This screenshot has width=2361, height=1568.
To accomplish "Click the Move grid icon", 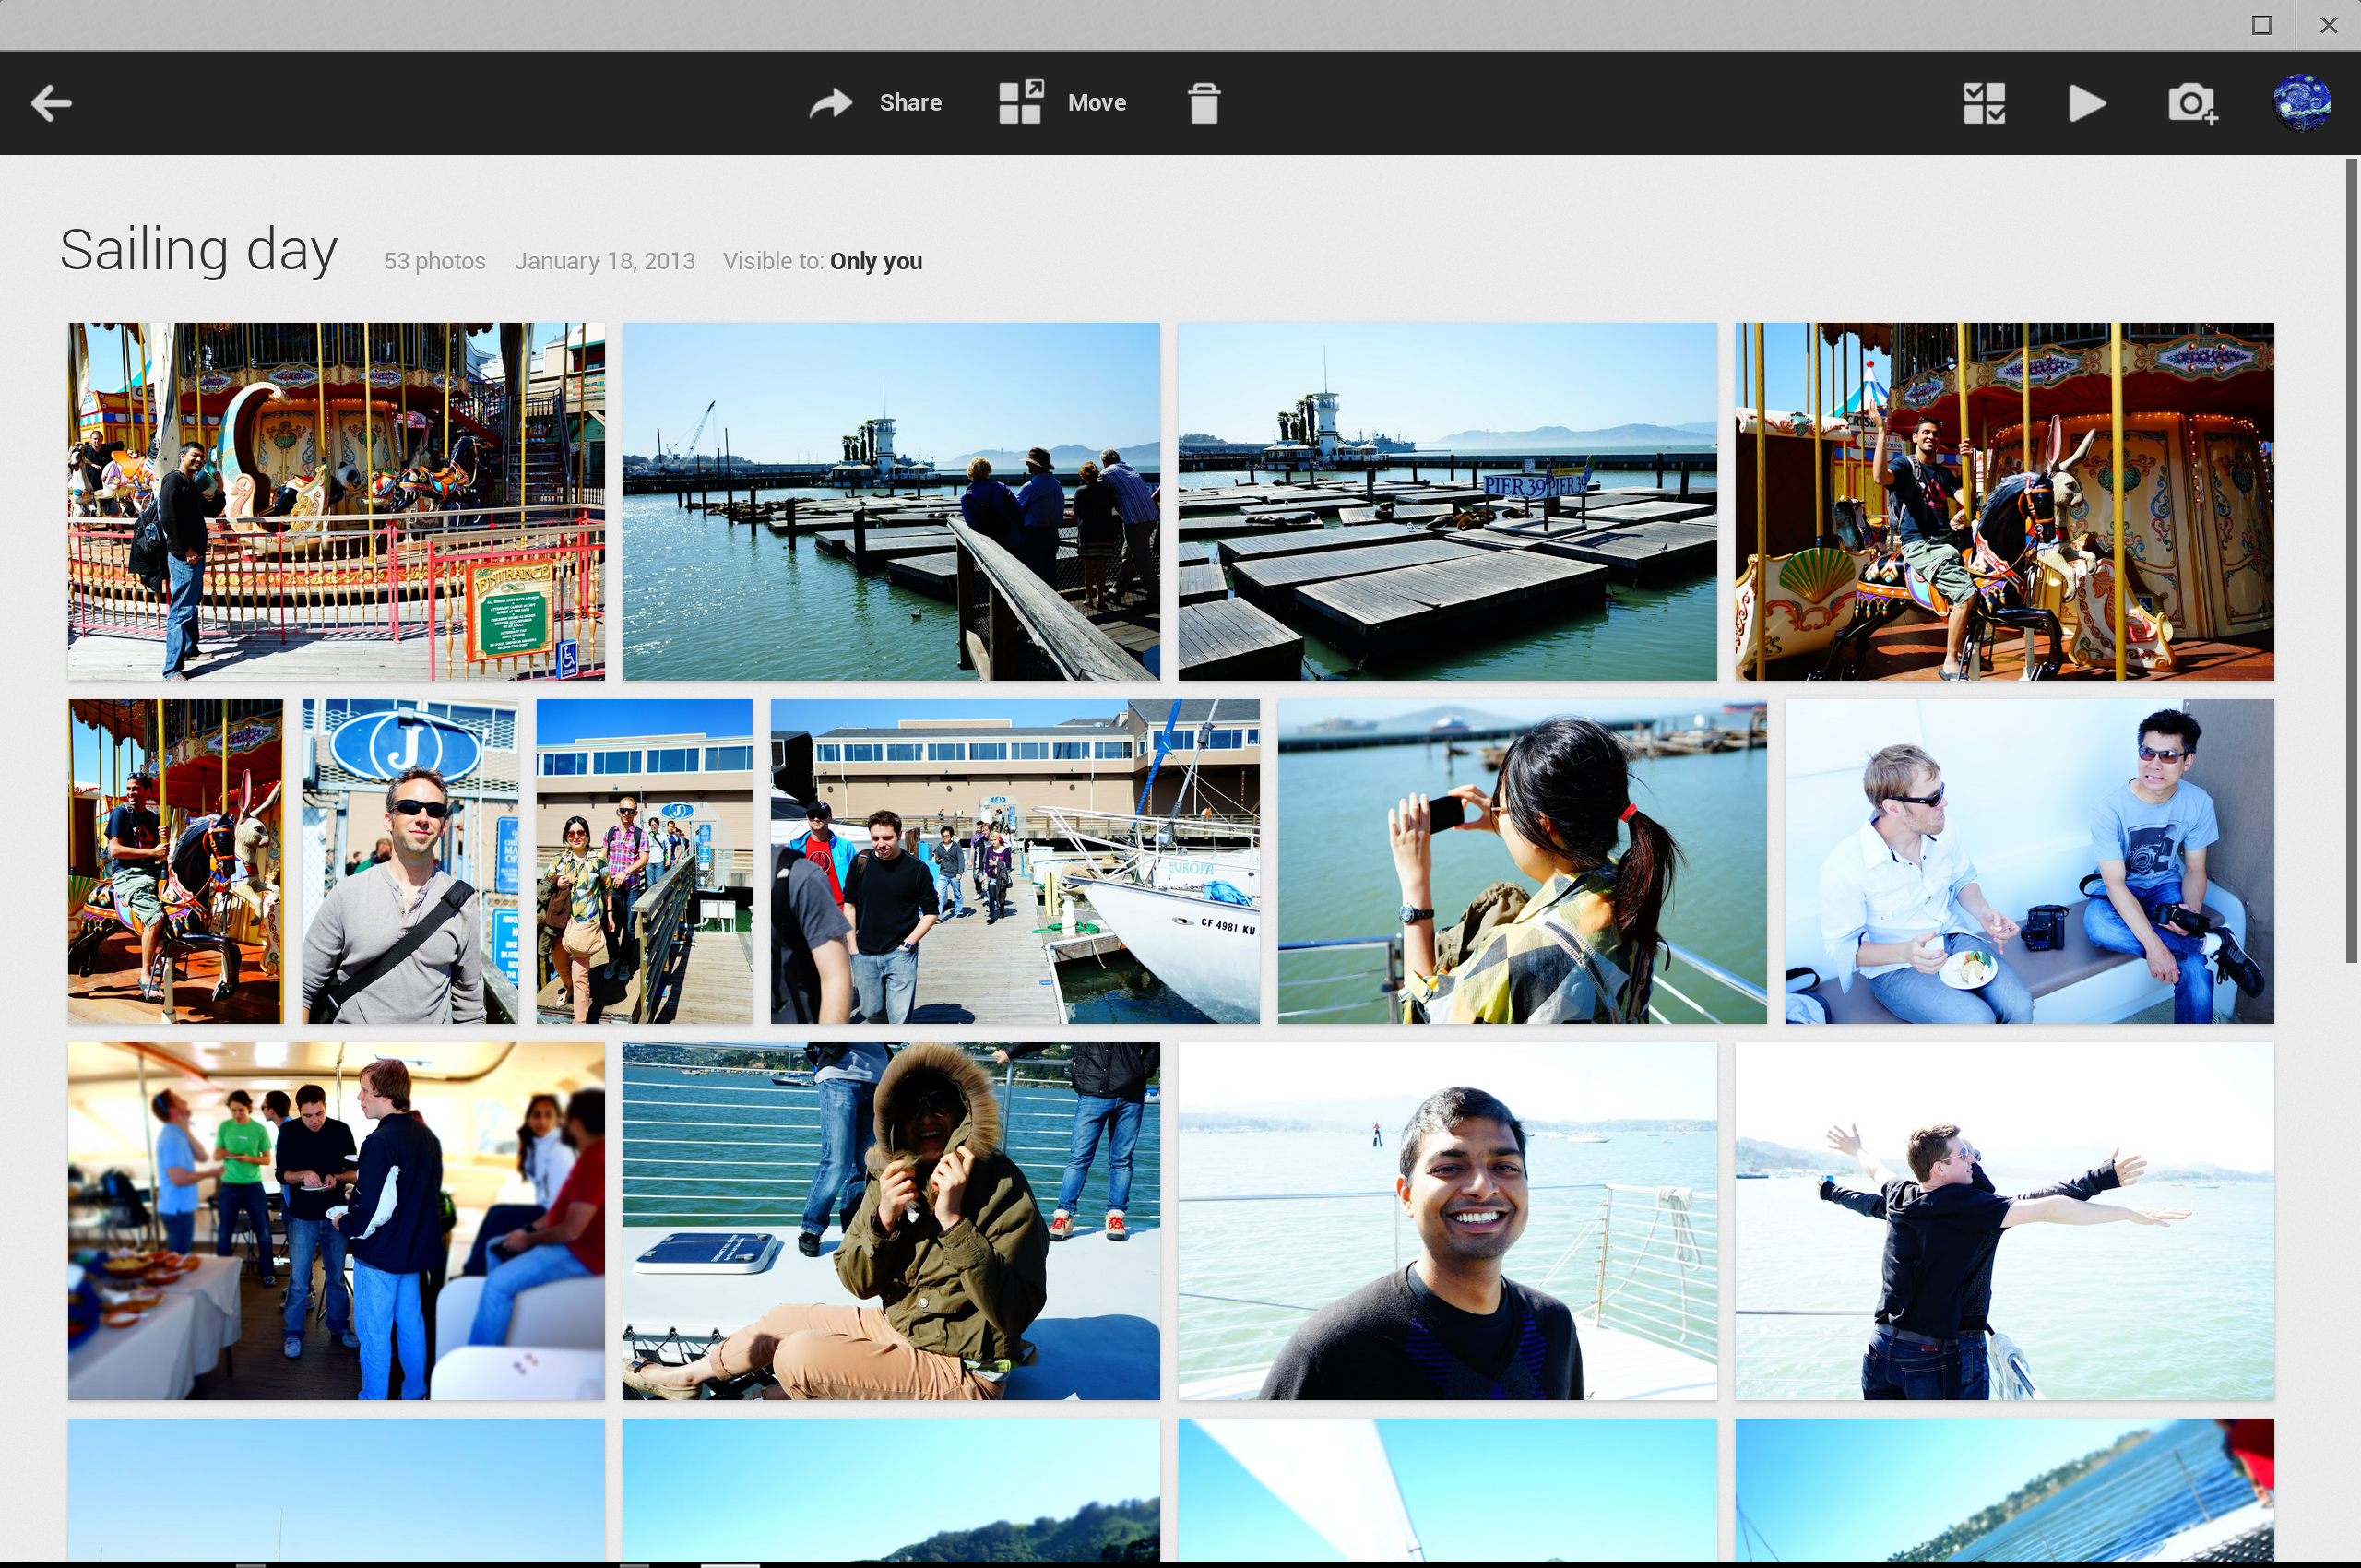I will click(x=1021, y=102).
